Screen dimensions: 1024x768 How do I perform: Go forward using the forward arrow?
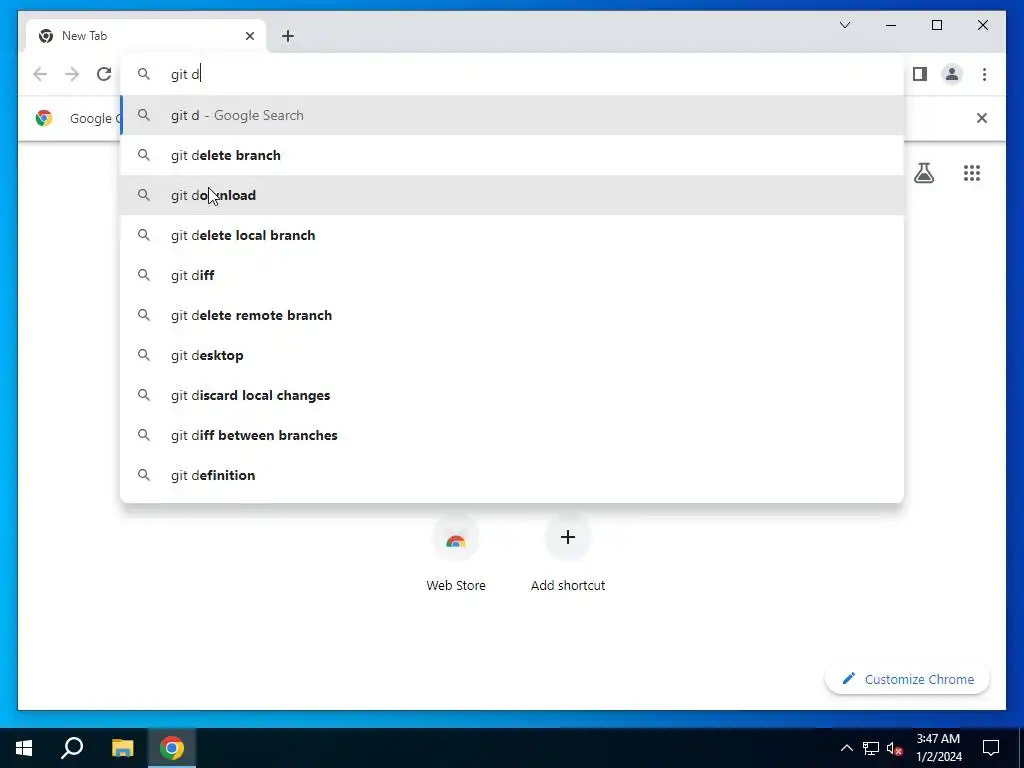(x=72, y=74)
